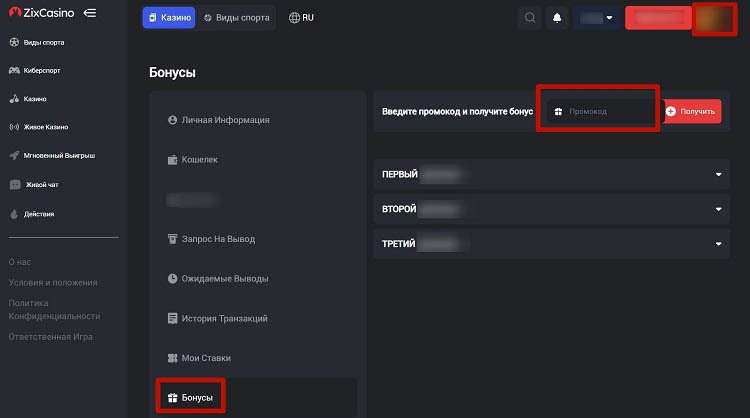This screenshot has height=418, width=750.
Task: Open the RU language selector
Action: pos(301,18)
